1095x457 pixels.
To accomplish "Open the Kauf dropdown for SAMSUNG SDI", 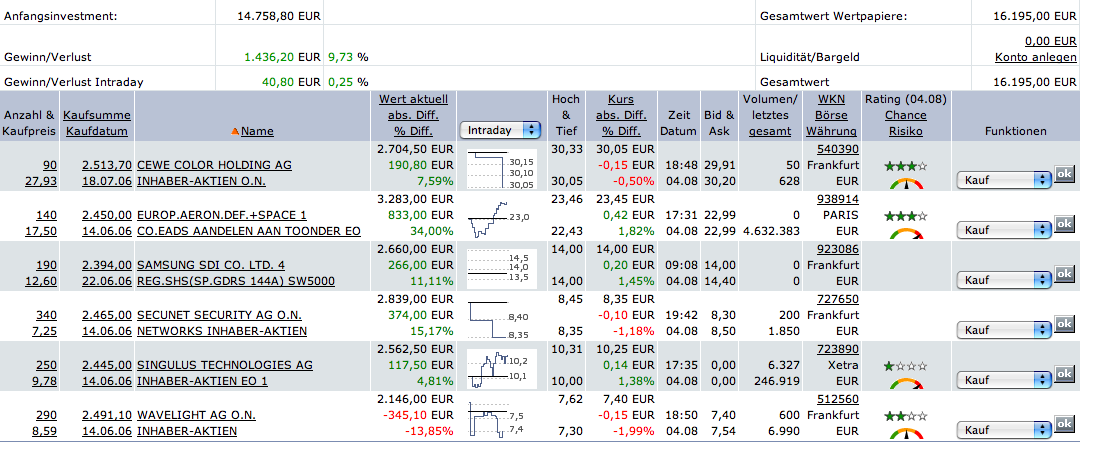I will click(x=1004, y=280).
